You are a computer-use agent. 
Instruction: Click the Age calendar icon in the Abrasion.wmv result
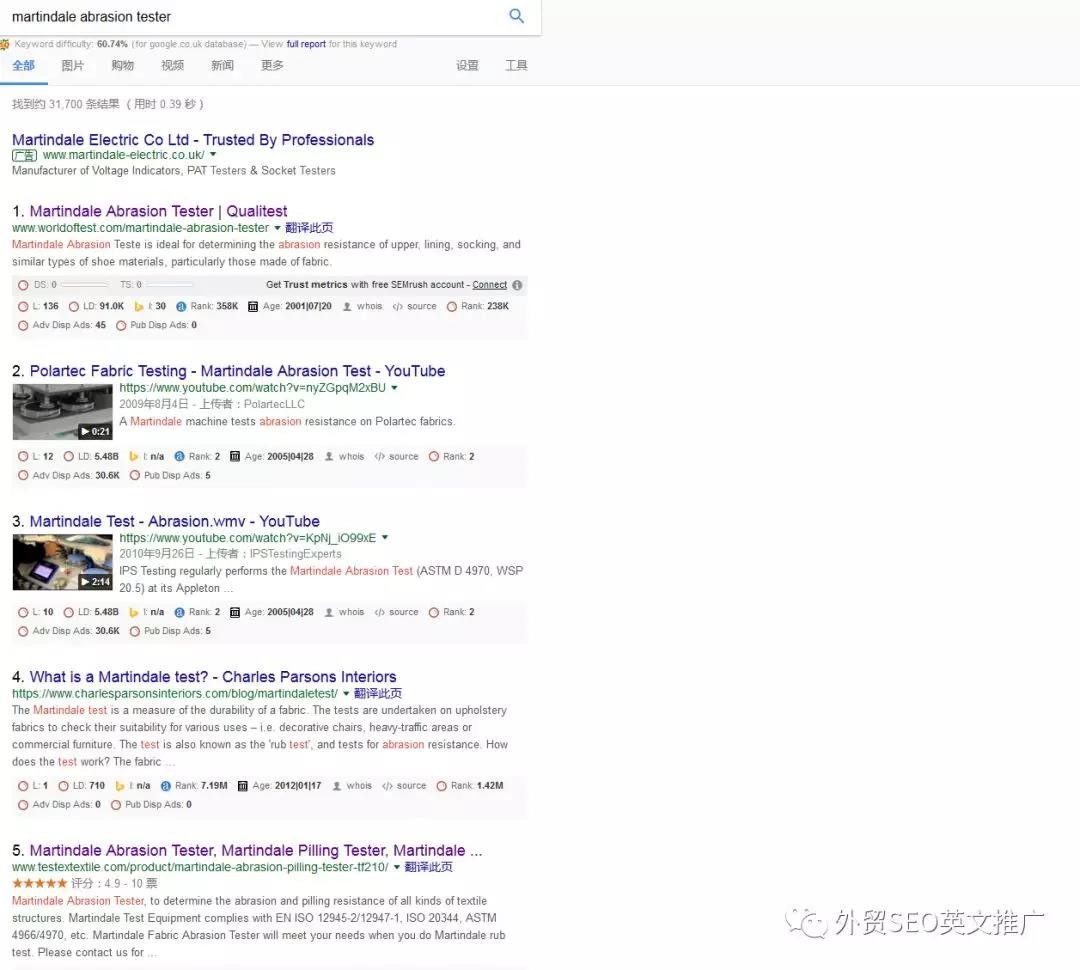tap(235, 612)
